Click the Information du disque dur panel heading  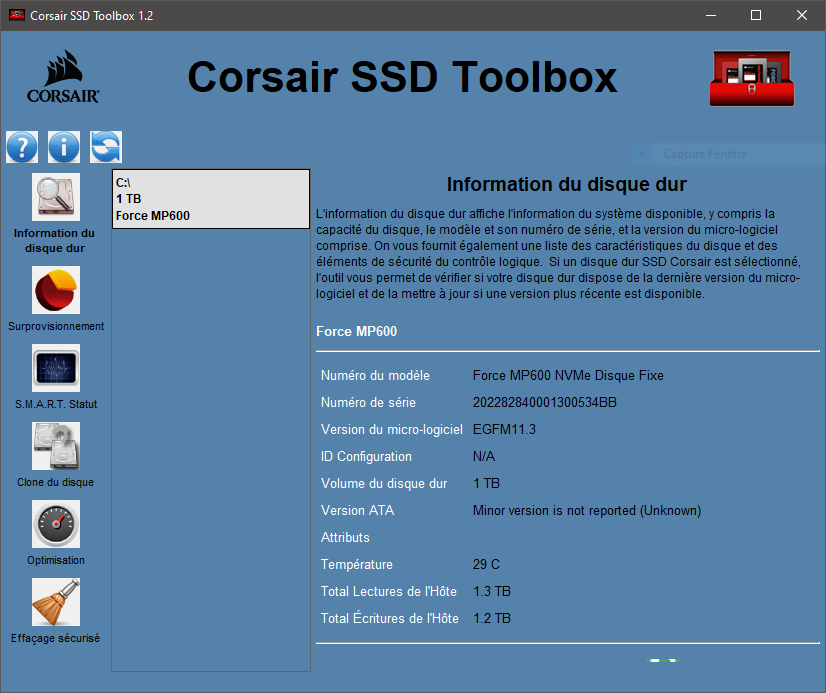(567, 184)
